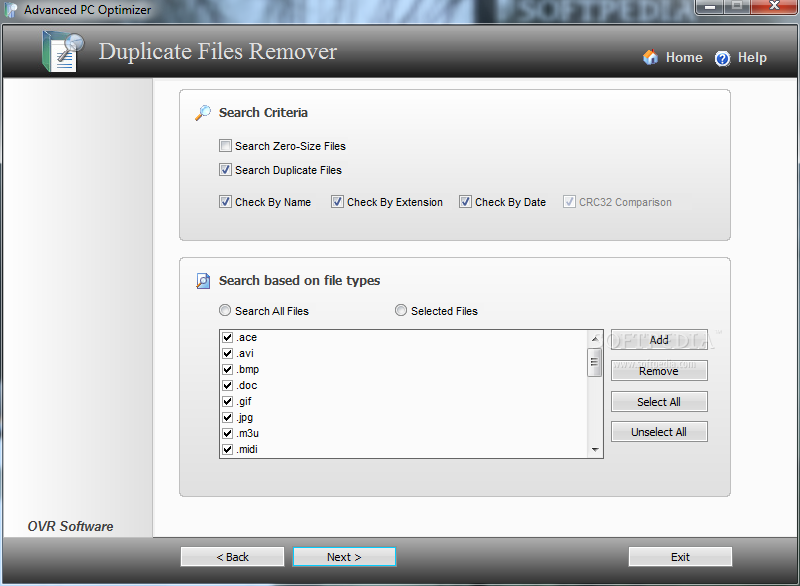Open the Help link text
This screenshot has height=586, width=800.
pos(752,58)
